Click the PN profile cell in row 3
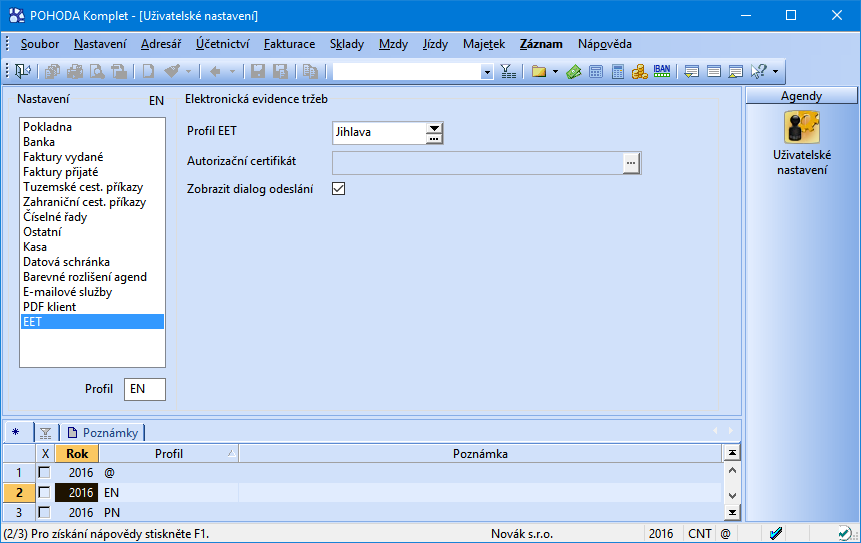 click(x=169, y=512)
